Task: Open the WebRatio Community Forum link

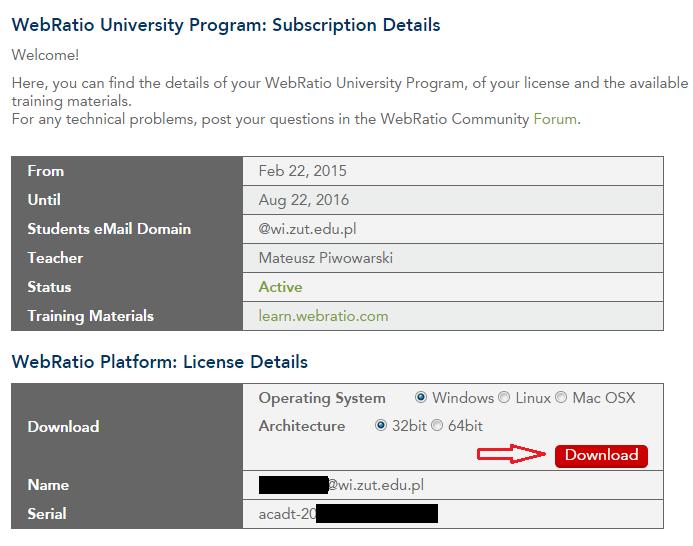Action: pyautogui.click(x=555, y=119)
